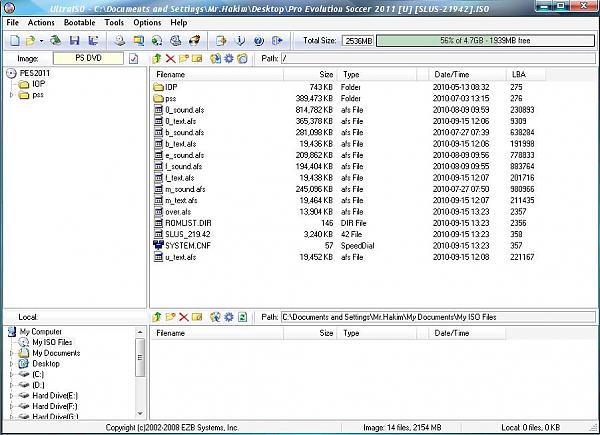The height and width of the screenshot is (435, 600).
Task: Expand the Hard Drive(E:) node
Action: [x=11, y=396]
